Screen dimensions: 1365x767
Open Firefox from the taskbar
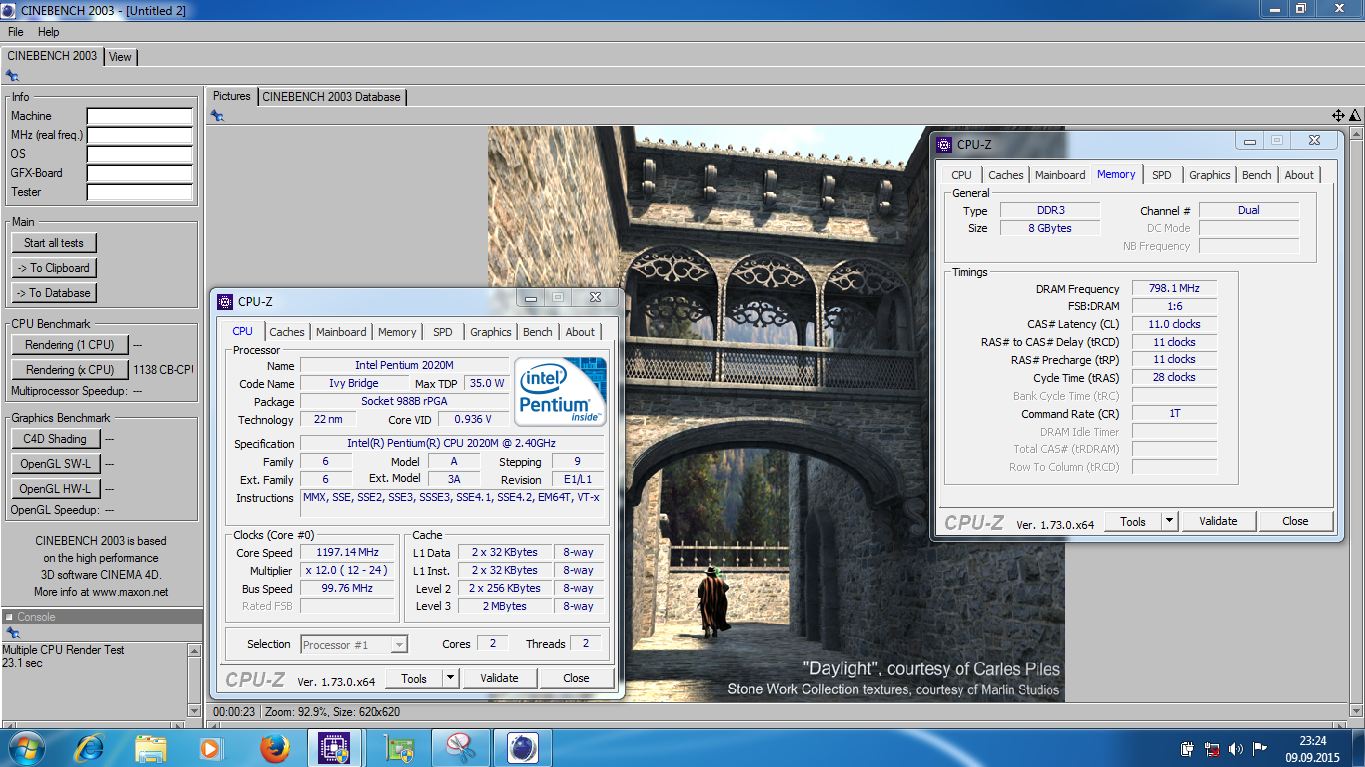[x=273, y=748]
